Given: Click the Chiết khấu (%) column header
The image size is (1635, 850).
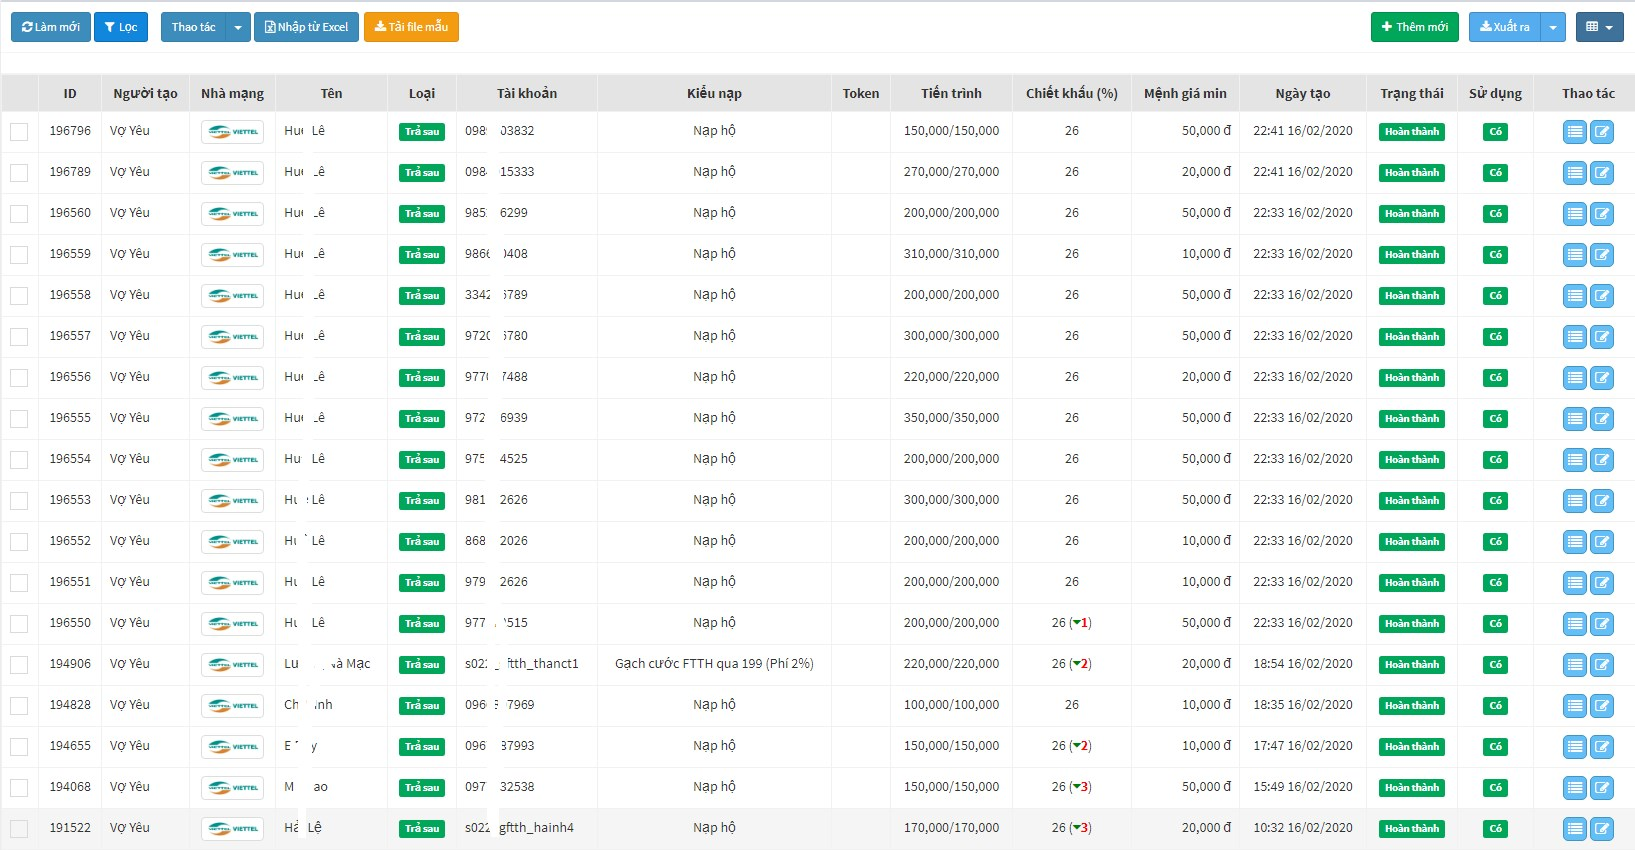Looking at the screenshot, I should [x=1071, y=93].
